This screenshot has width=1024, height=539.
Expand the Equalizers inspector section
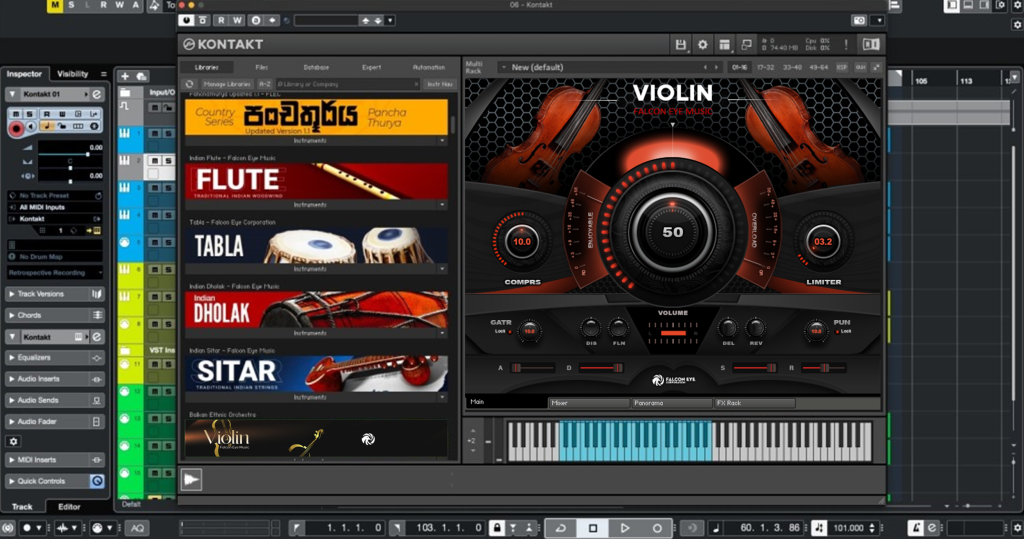pyautogui.click(x=55, y=357)
